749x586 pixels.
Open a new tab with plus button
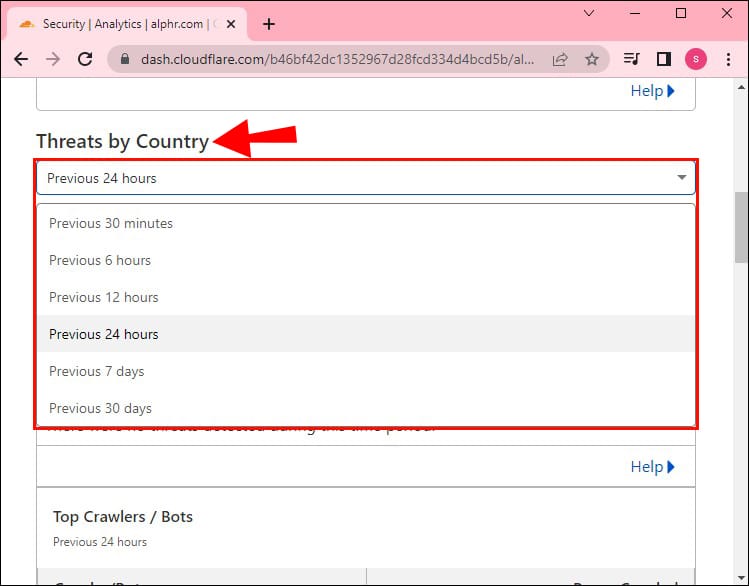tap(268, 24)
